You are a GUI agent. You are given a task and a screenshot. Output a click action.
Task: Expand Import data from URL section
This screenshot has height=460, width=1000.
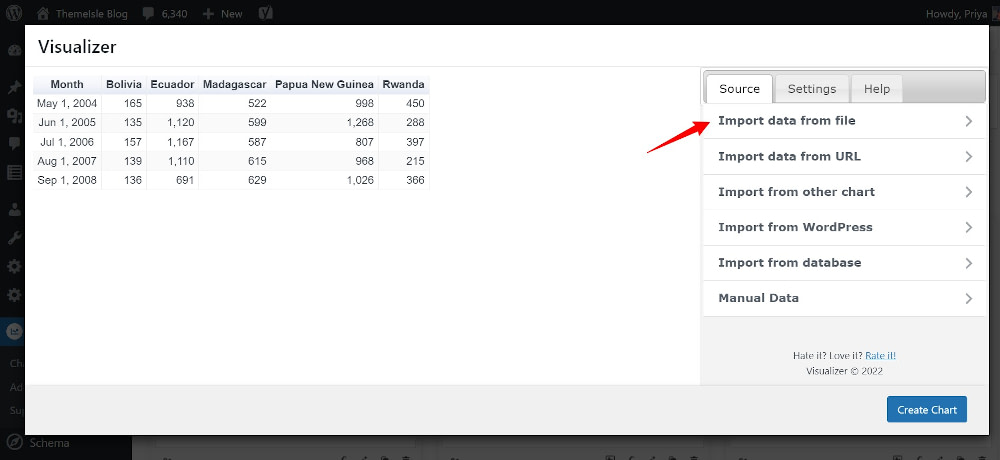click(845, 156)
